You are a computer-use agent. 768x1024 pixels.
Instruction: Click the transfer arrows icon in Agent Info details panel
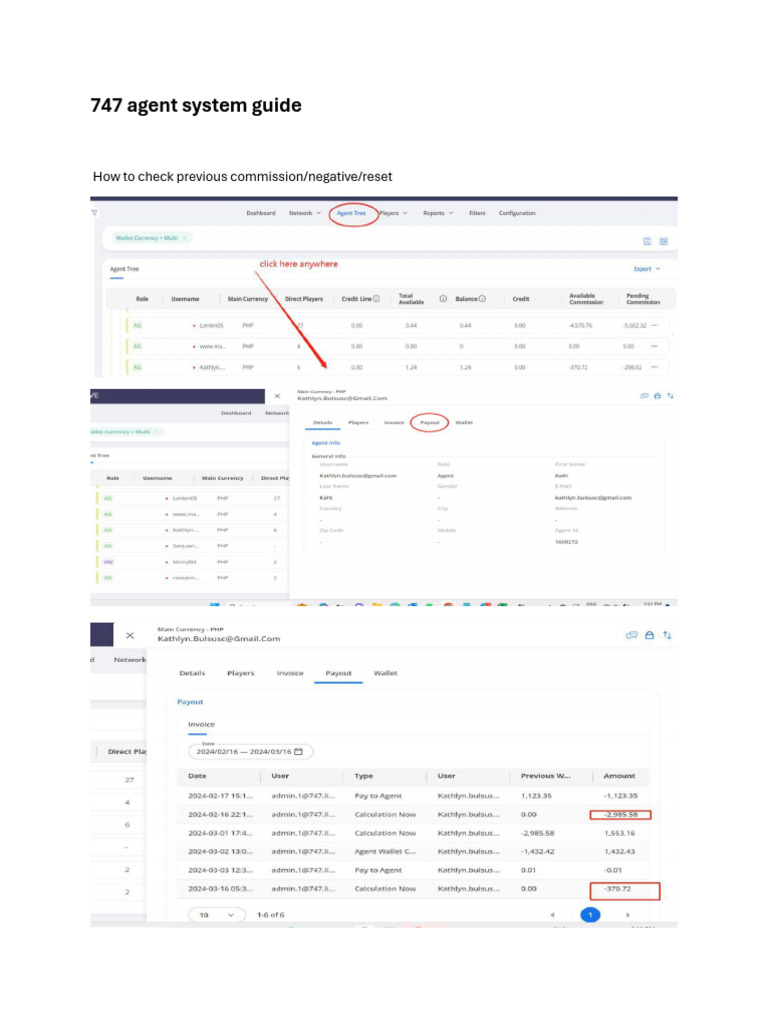[x=670, y=396]
